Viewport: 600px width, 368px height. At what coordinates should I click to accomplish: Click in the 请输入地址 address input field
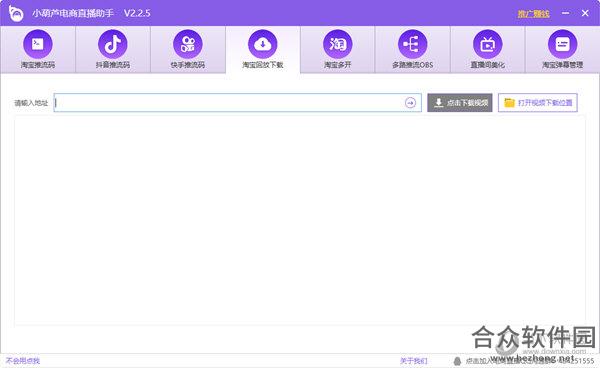click(x=237, y=103)
